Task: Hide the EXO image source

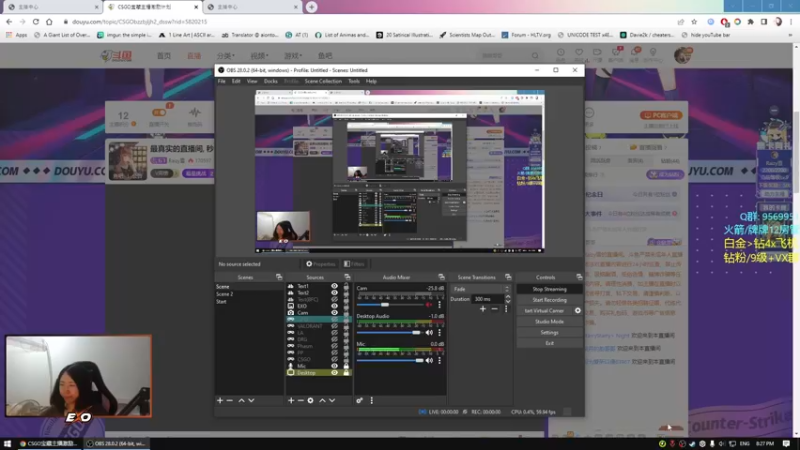Action: (334, 306)
